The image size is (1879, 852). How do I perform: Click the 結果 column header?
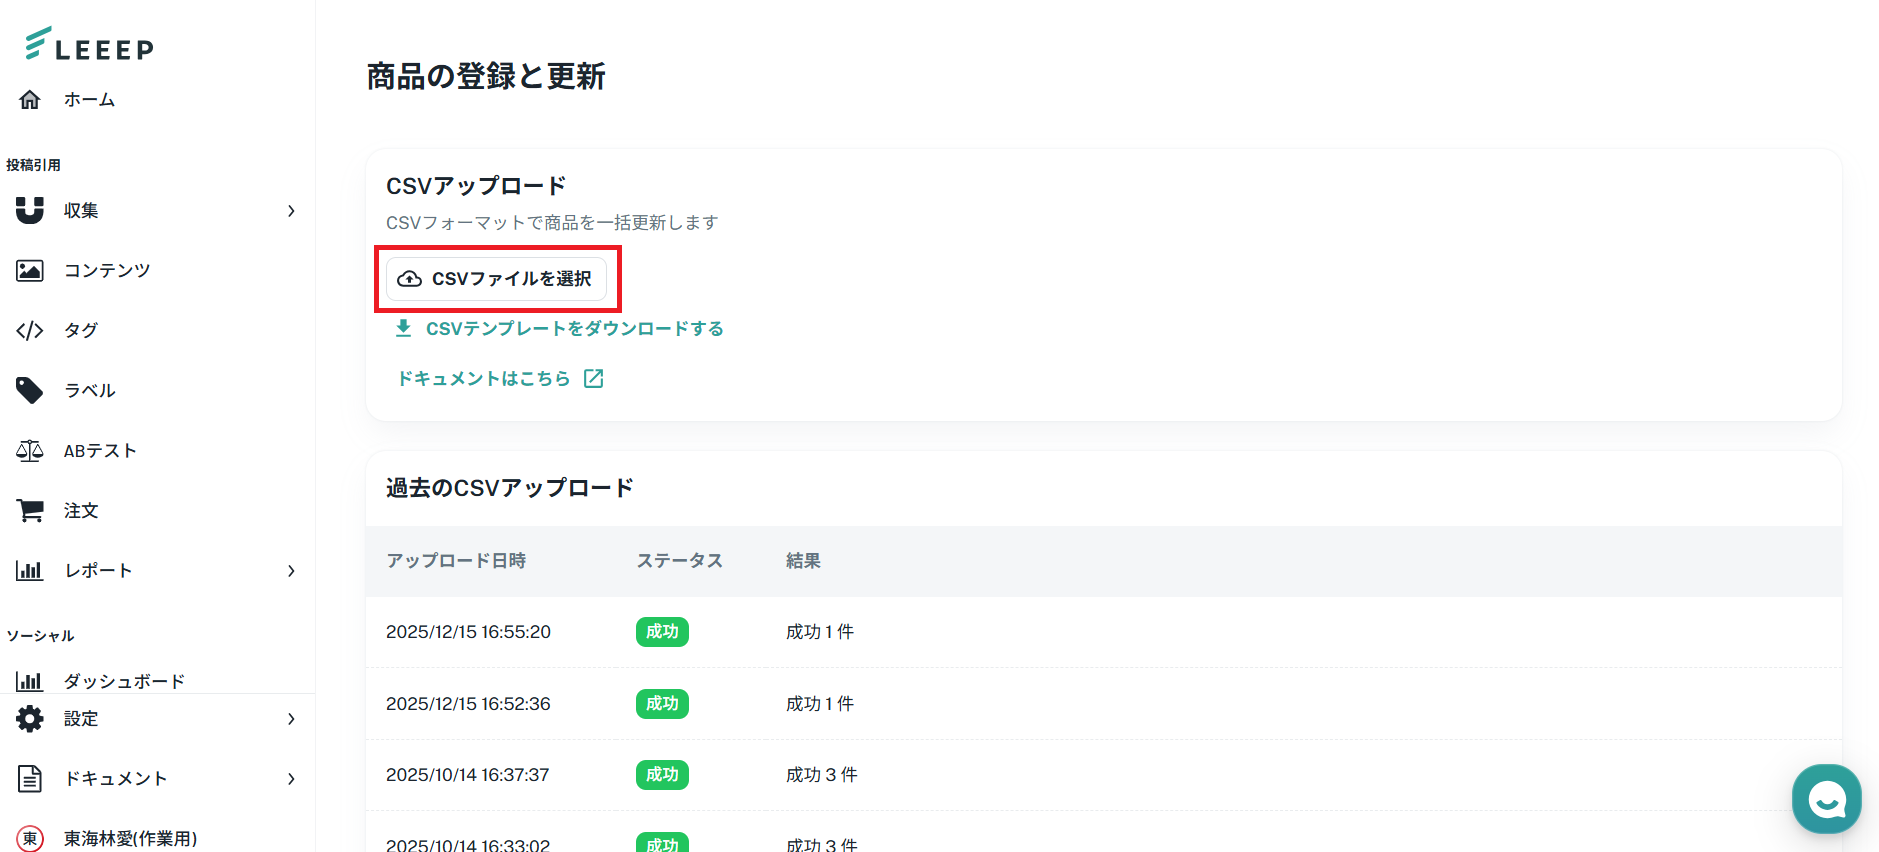point(803,561)
